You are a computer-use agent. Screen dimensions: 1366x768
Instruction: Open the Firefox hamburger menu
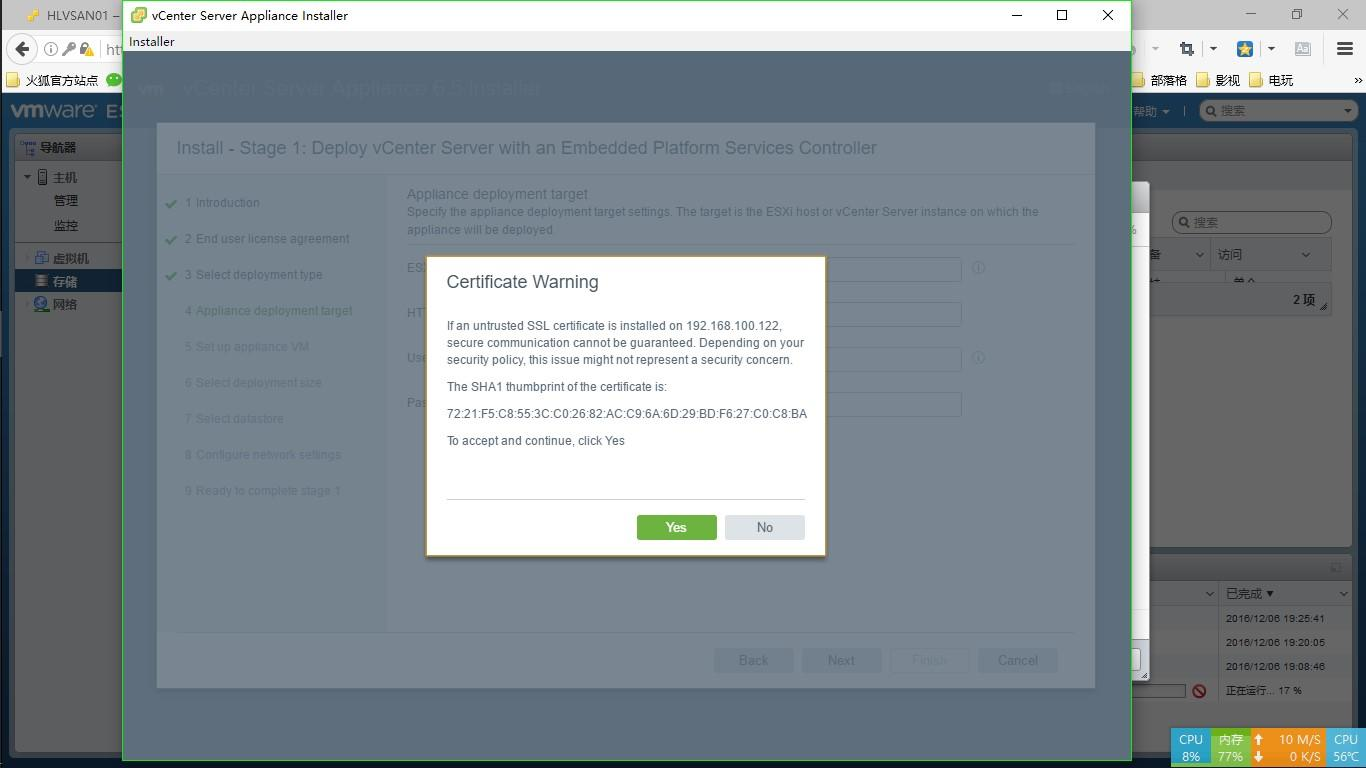point(1345,48)
